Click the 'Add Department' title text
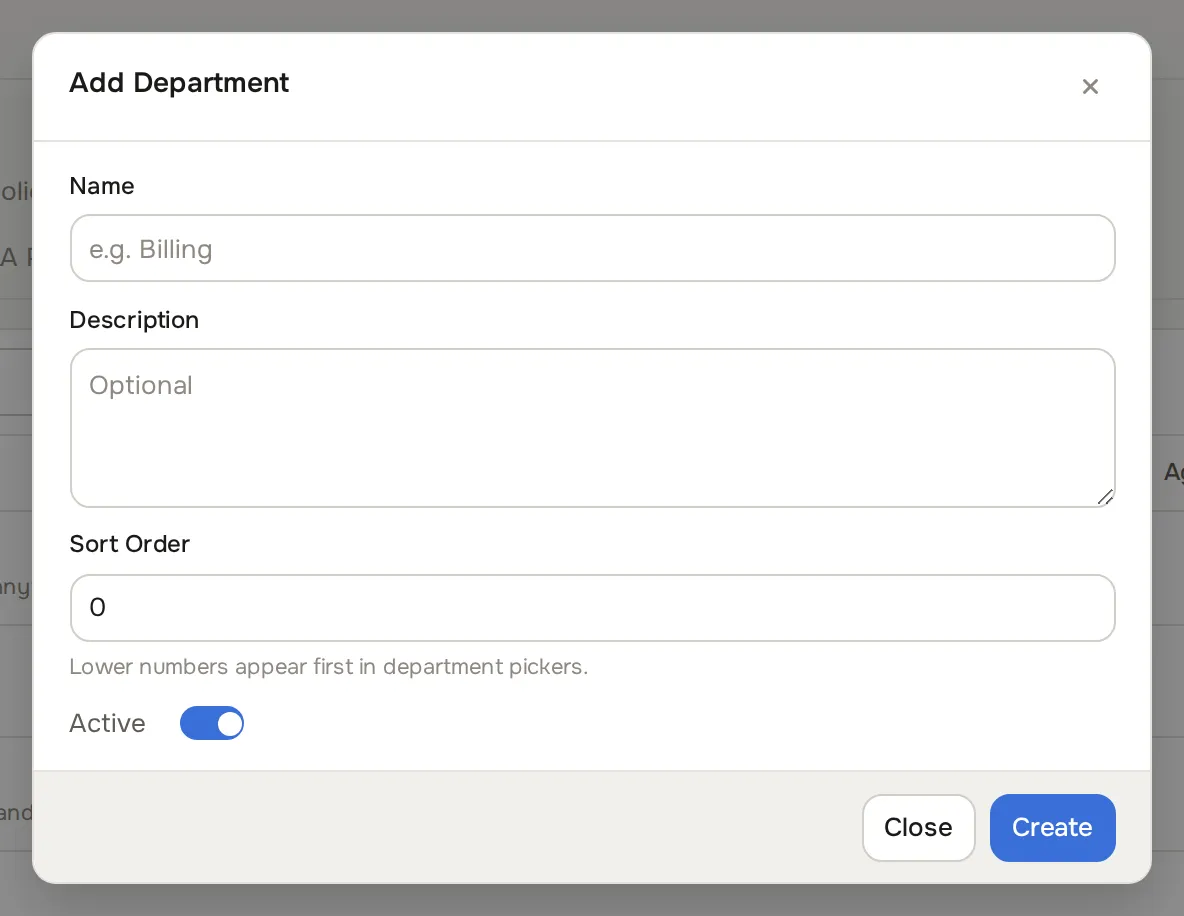Viewport: 1184px width, 916px height. 179,82
